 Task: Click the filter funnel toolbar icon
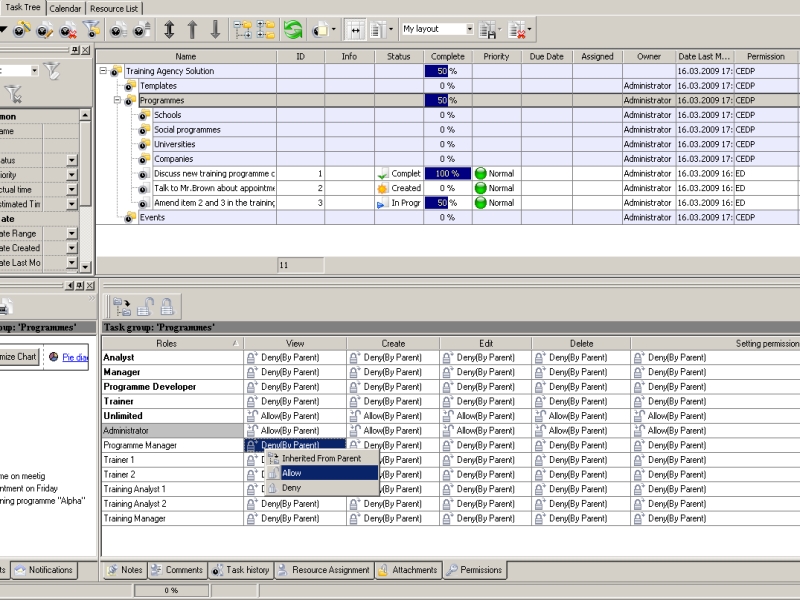(91, 29)
